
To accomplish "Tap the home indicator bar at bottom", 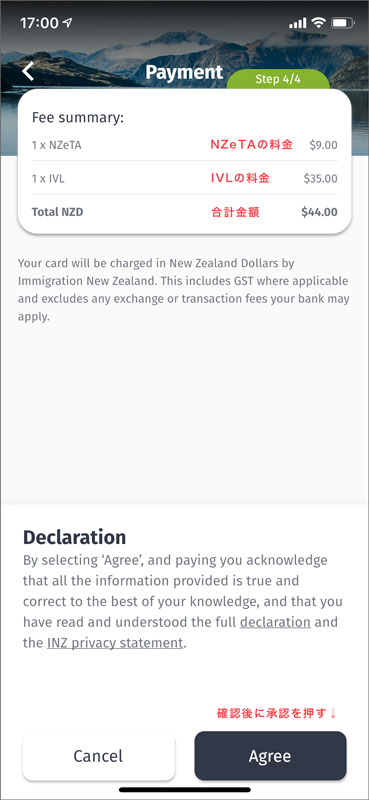I will click(x=185, y=790).
